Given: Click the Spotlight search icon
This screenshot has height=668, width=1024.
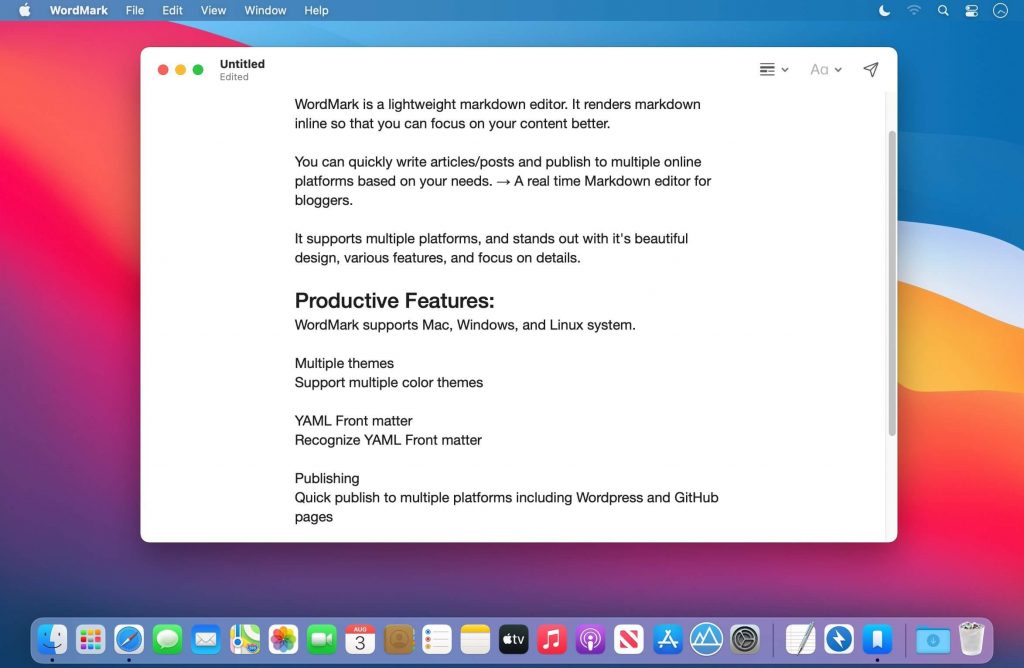Looking at the screenshot, I should [x=943, y=10].
